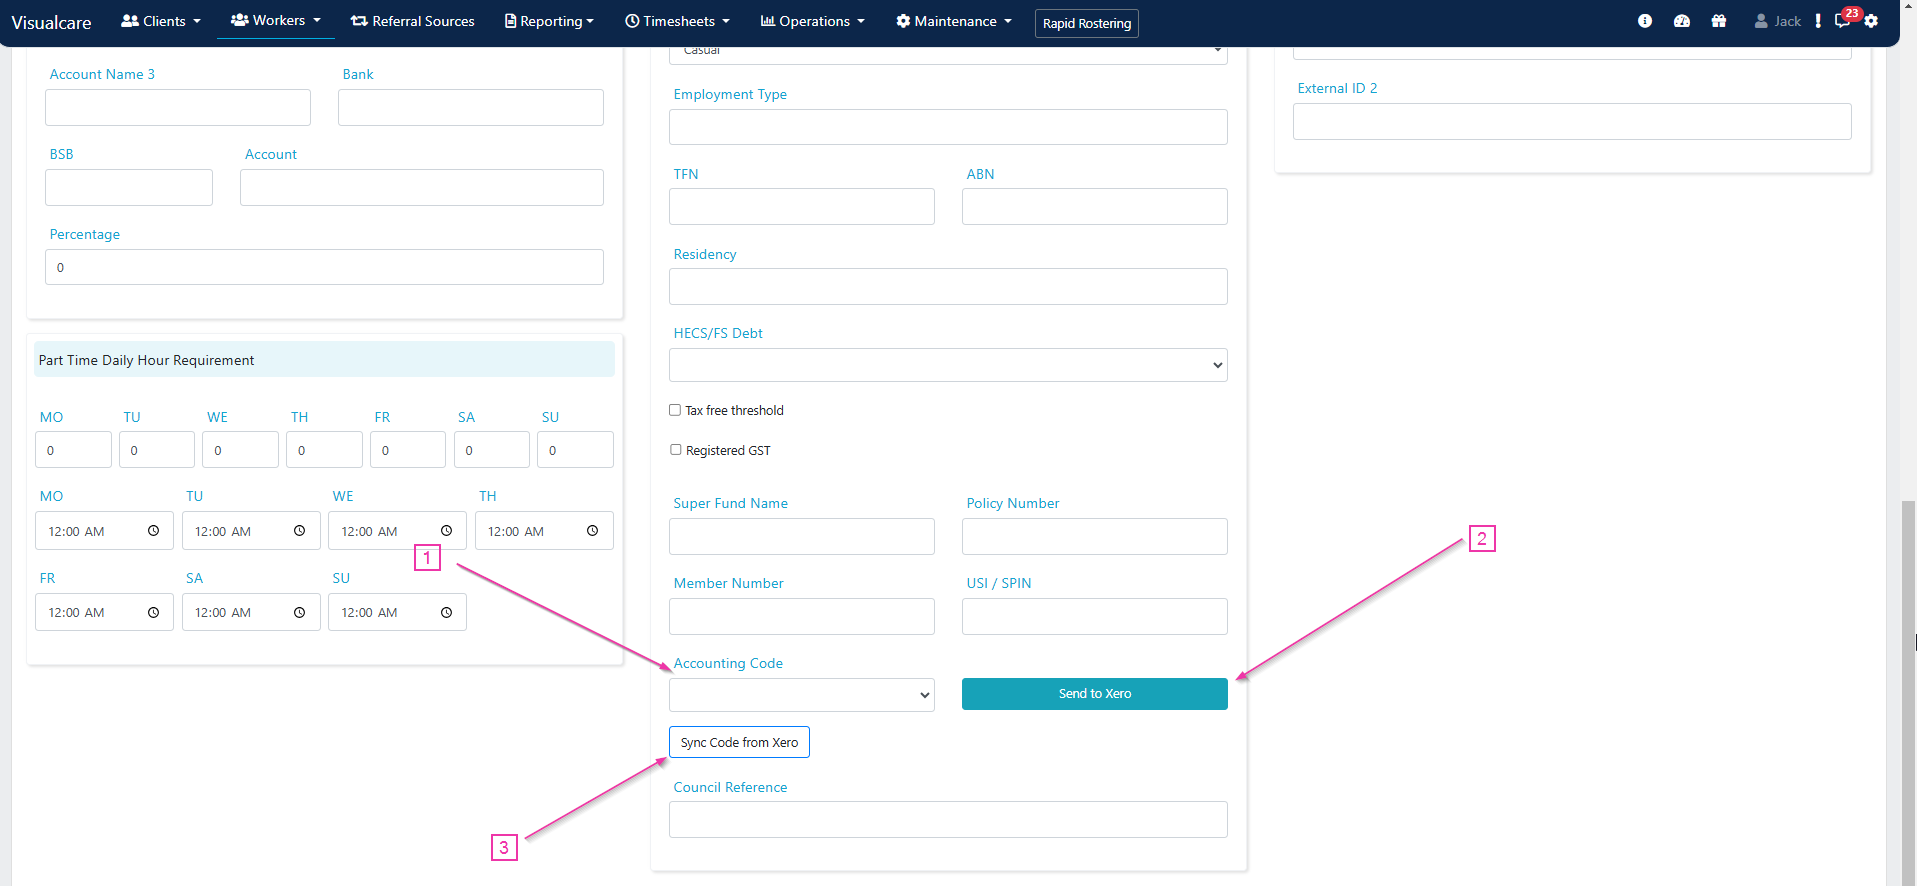Viewport: 1917px width, 886px height.
Task: Open clock picker for first TU time
Action: (x=299, y=531)
